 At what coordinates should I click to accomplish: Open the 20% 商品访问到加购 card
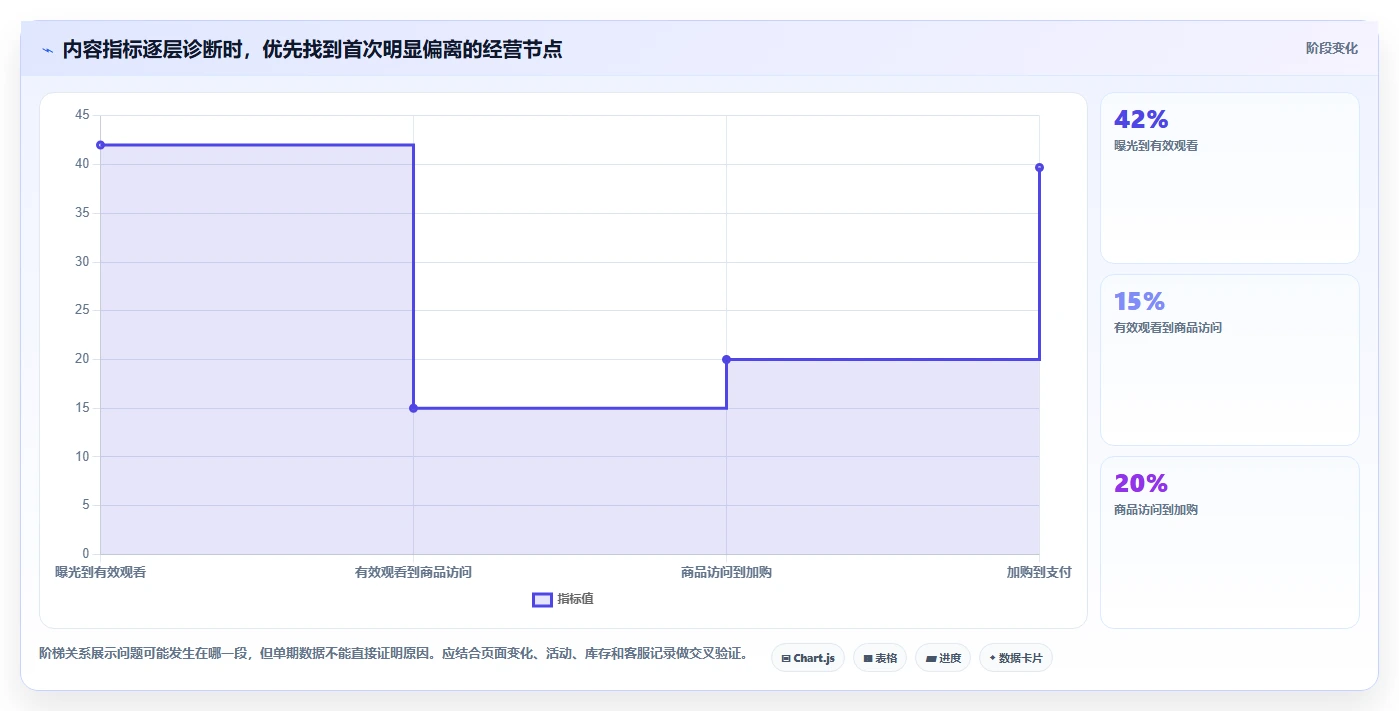click(x=1230, y=542)
